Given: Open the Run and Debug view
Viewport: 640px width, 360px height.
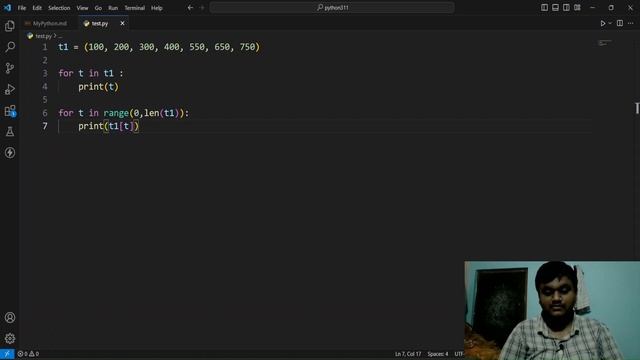Looking at the screenshot, I should point(10,89).
